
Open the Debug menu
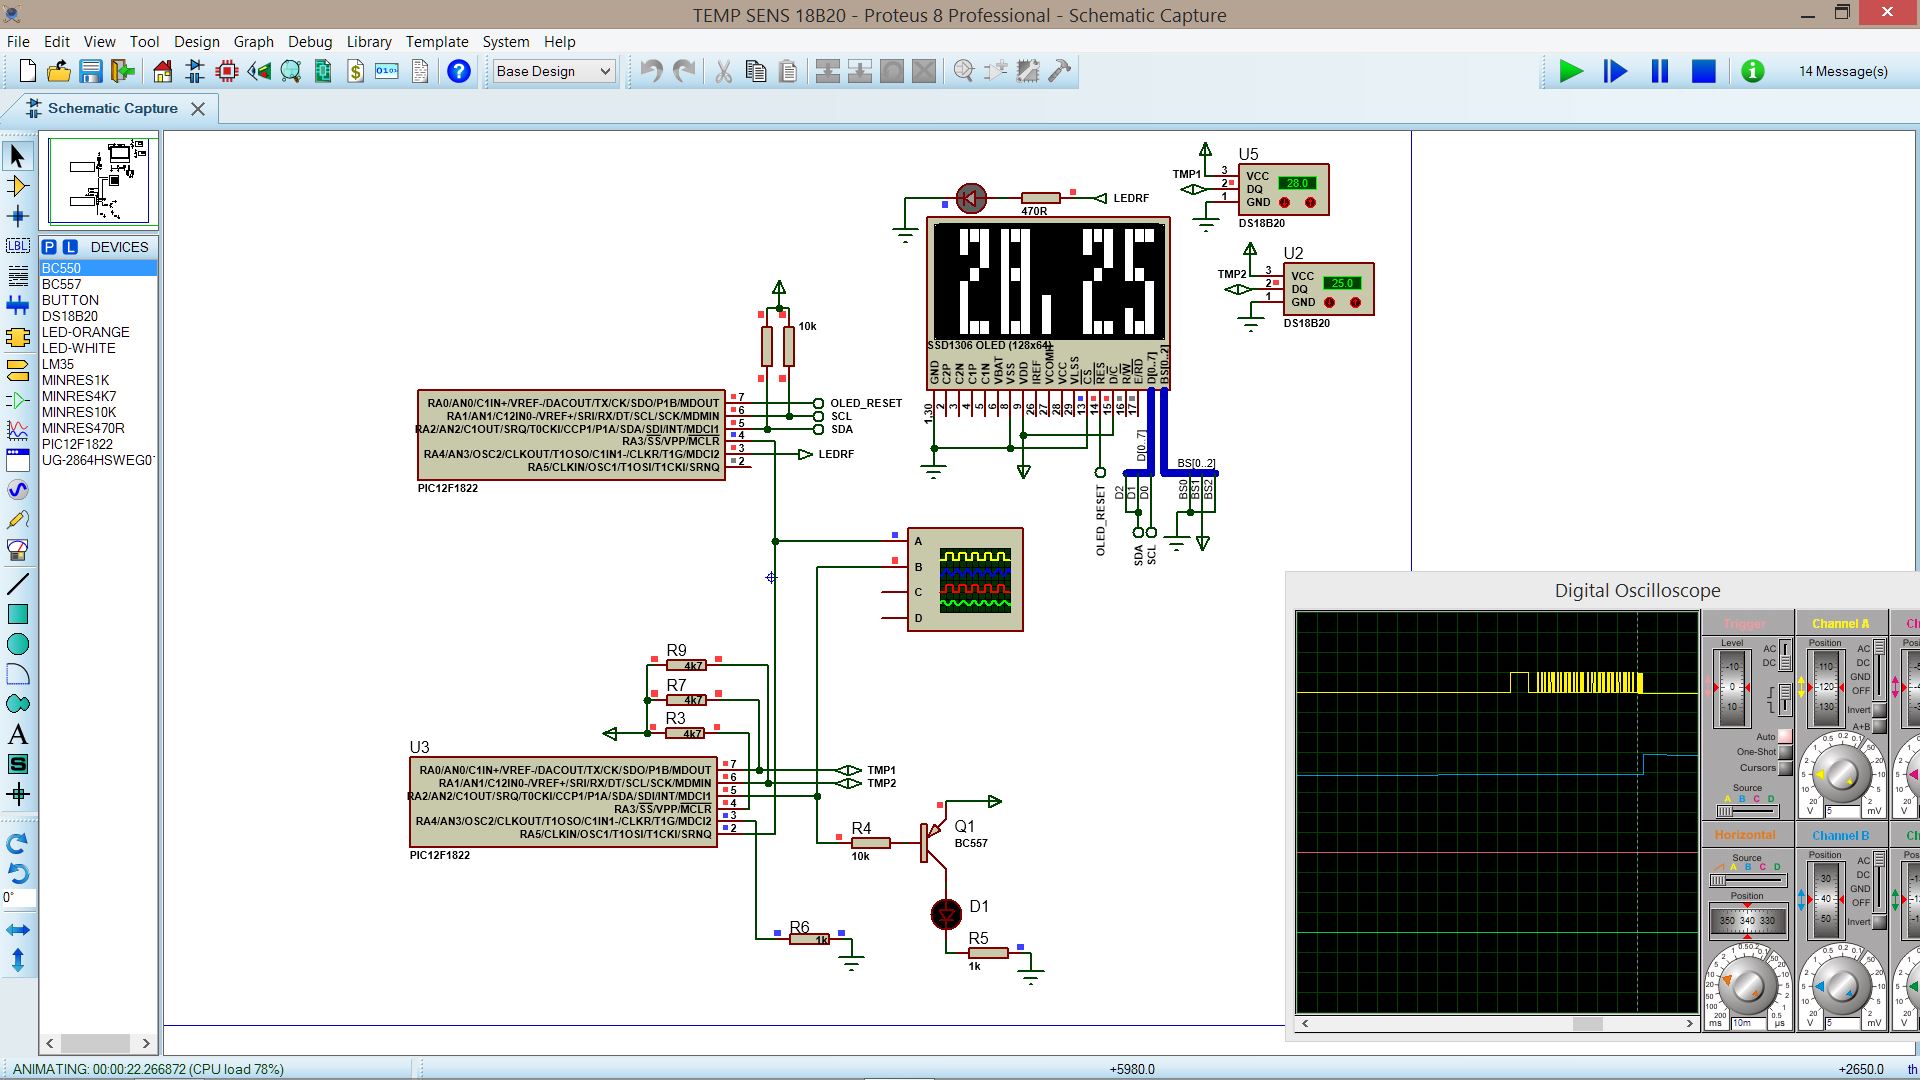(x=309, y=42)
